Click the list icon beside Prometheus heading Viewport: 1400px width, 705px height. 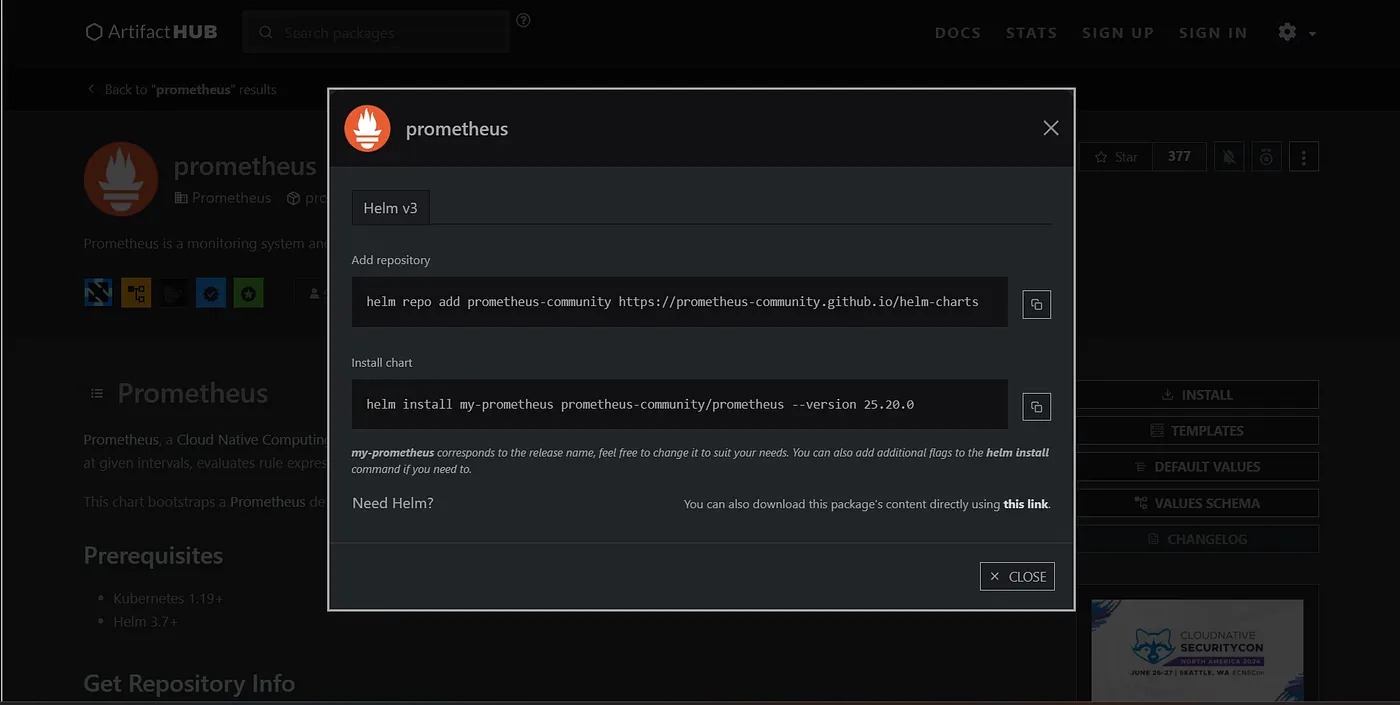[97, 394]
